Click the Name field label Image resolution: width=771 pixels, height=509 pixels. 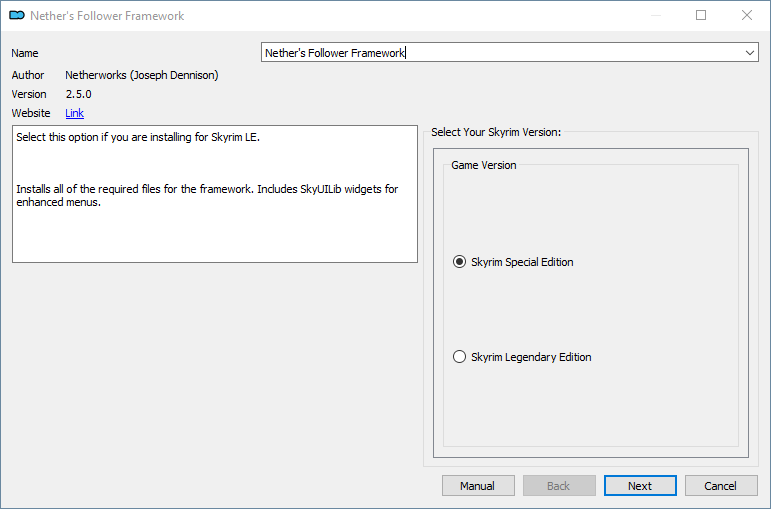25,53
